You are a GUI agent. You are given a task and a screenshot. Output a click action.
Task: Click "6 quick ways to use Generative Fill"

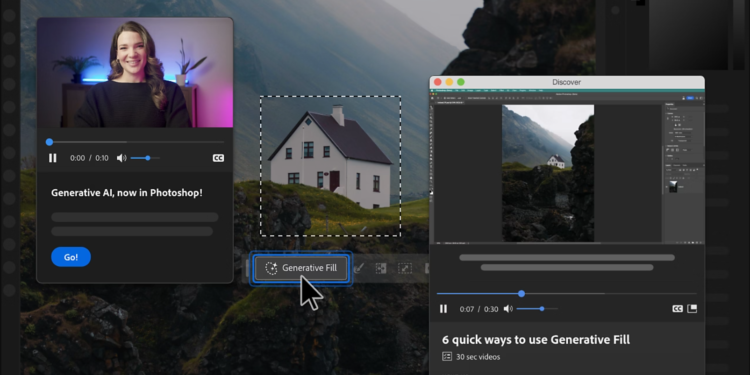536,340
